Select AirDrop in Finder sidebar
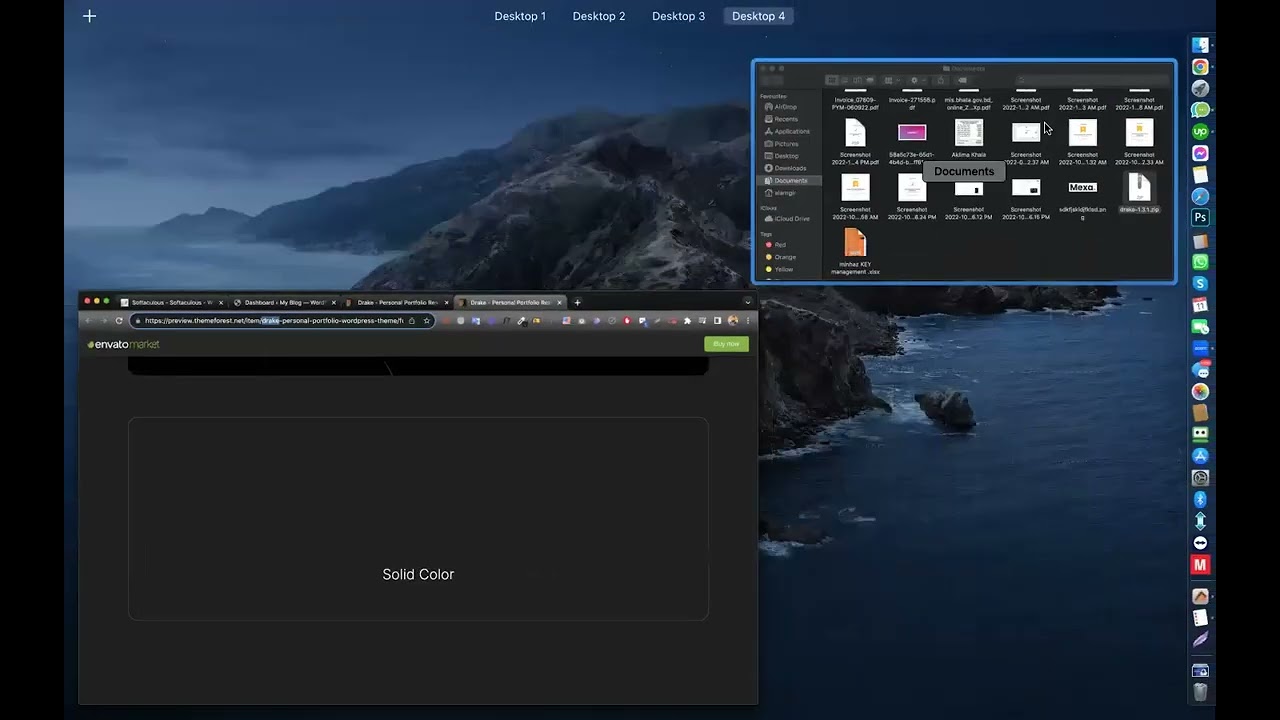1280x720 pixels. pyautogui.click(x=785, y=107)
